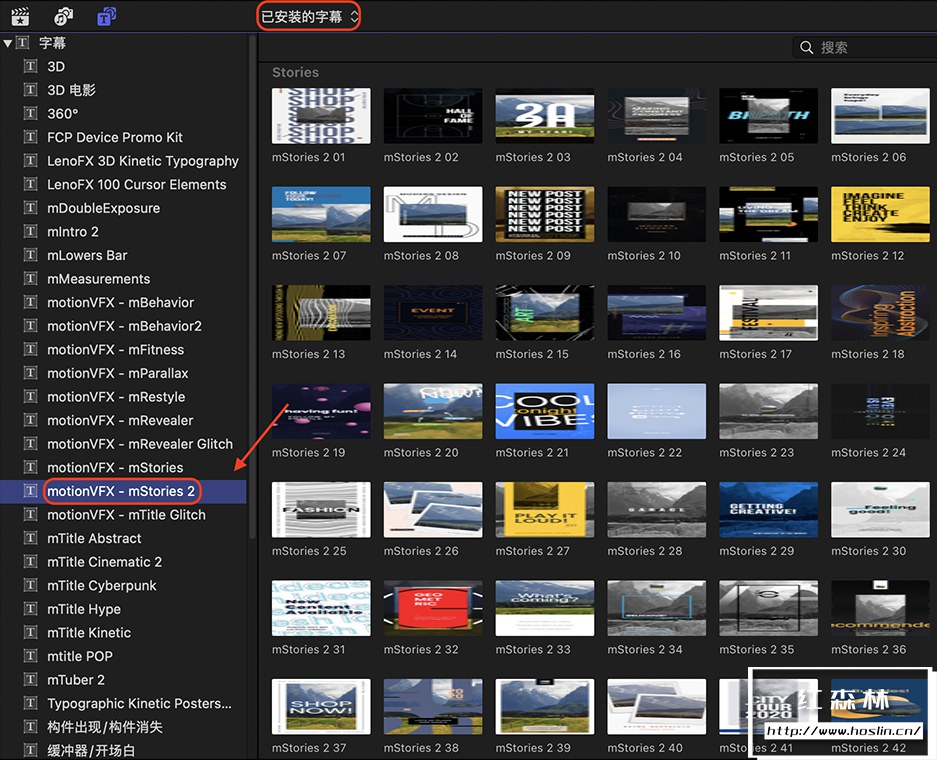Click the search magnifier icon
The image size is (937, 760).
pyautogui.click(x=807, y=47)
